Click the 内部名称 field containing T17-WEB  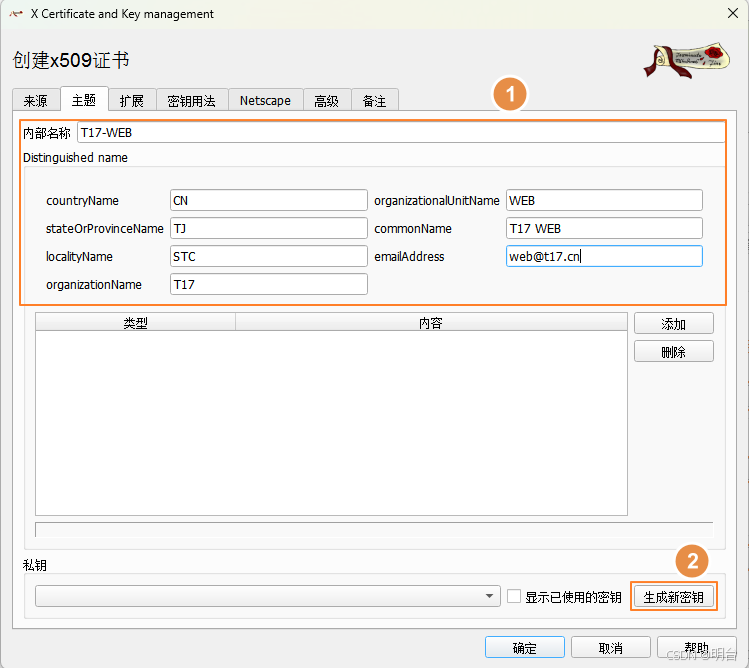coord(401,132)
